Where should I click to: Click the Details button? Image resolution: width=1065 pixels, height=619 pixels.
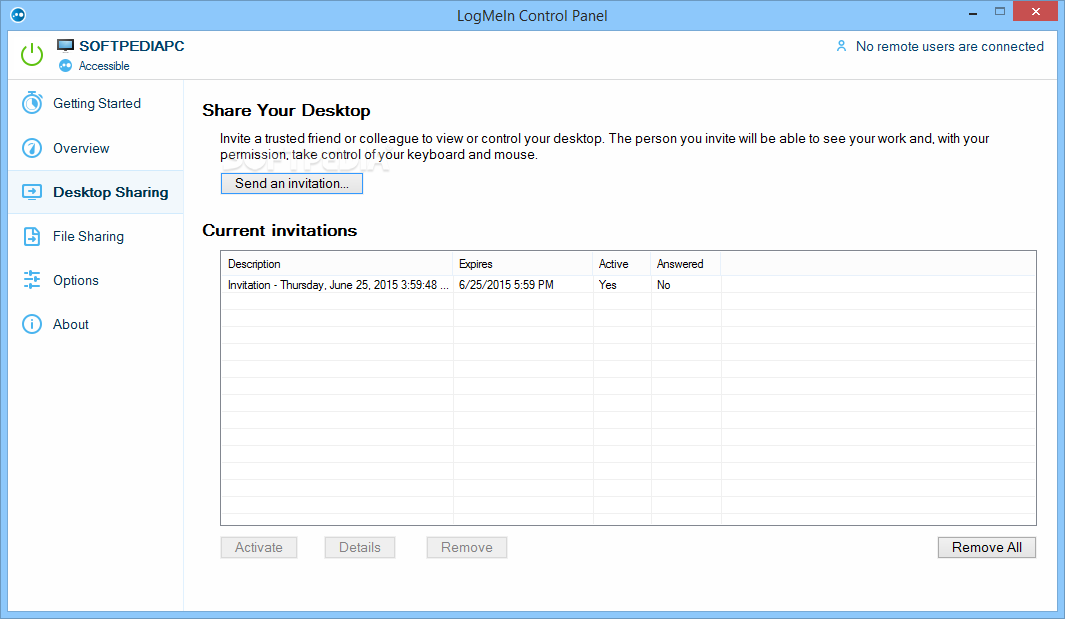coord(360,548)
